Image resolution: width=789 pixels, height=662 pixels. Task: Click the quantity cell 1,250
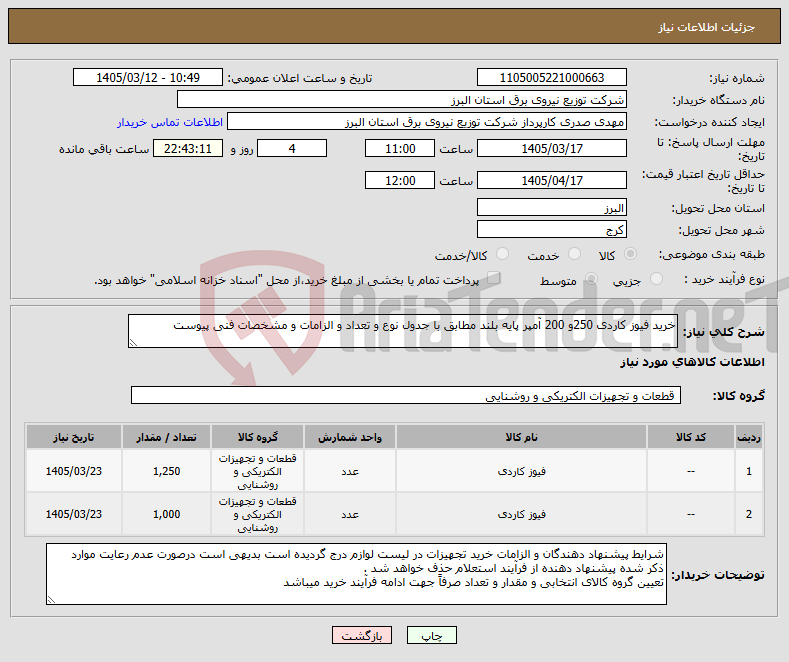(x=166, y=471)
